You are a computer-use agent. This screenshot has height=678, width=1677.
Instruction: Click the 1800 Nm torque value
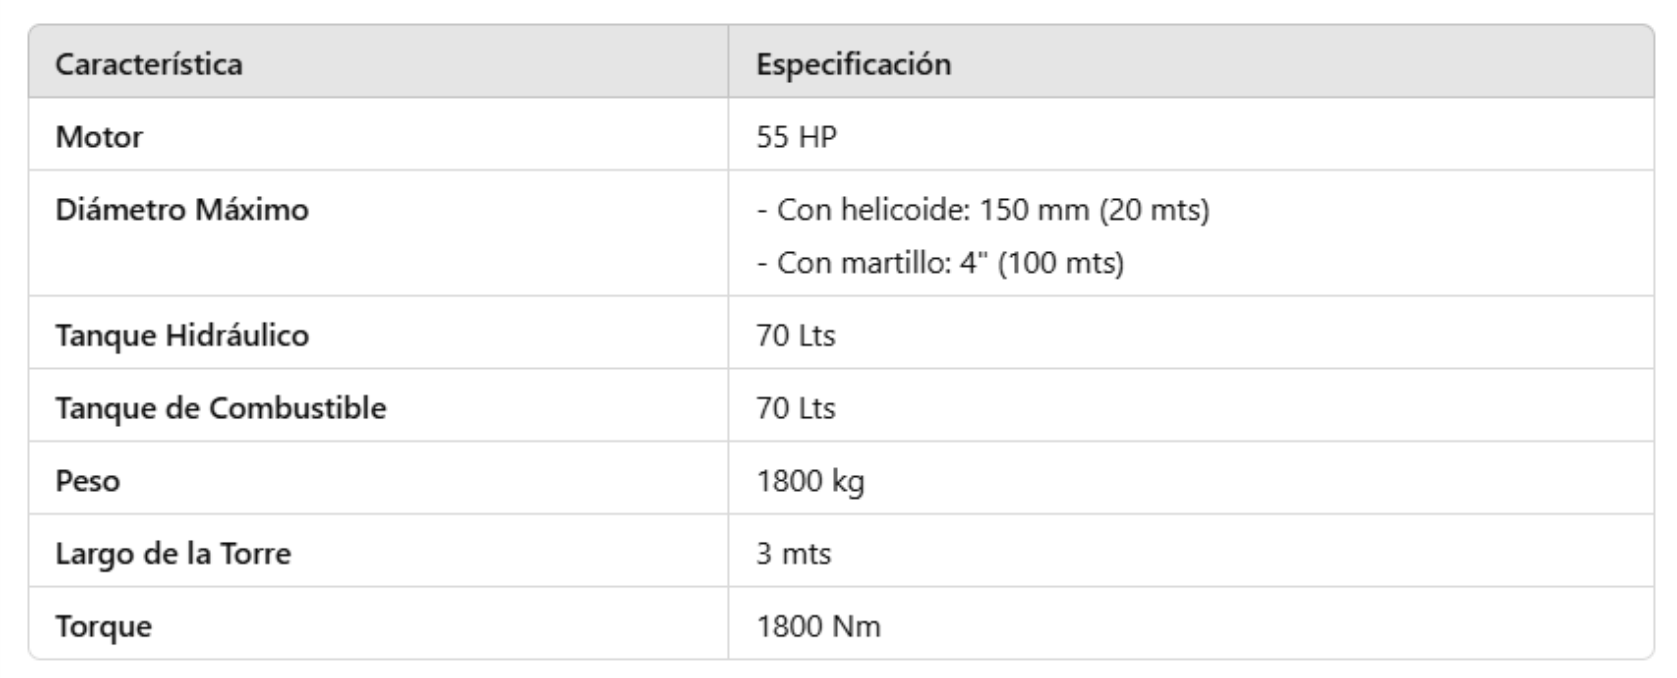(x=818, y=627)
